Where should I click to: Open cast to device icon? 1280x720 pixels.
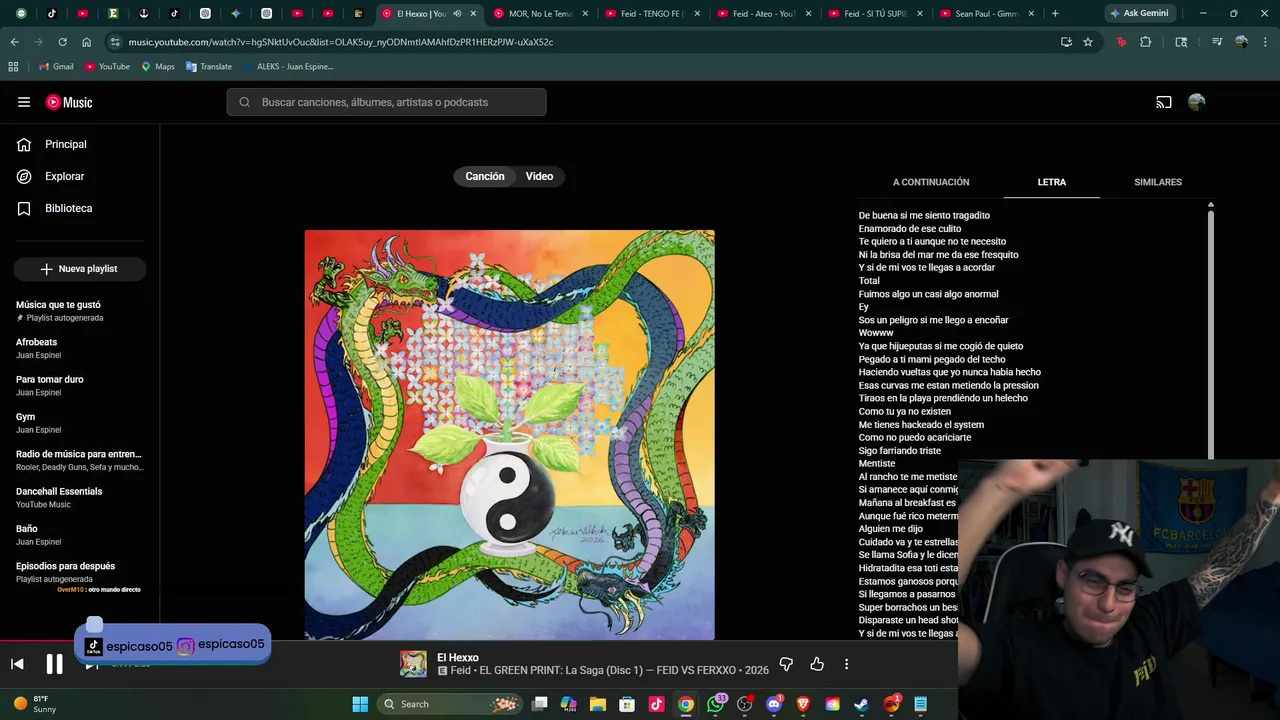[x=1164, y=102]
